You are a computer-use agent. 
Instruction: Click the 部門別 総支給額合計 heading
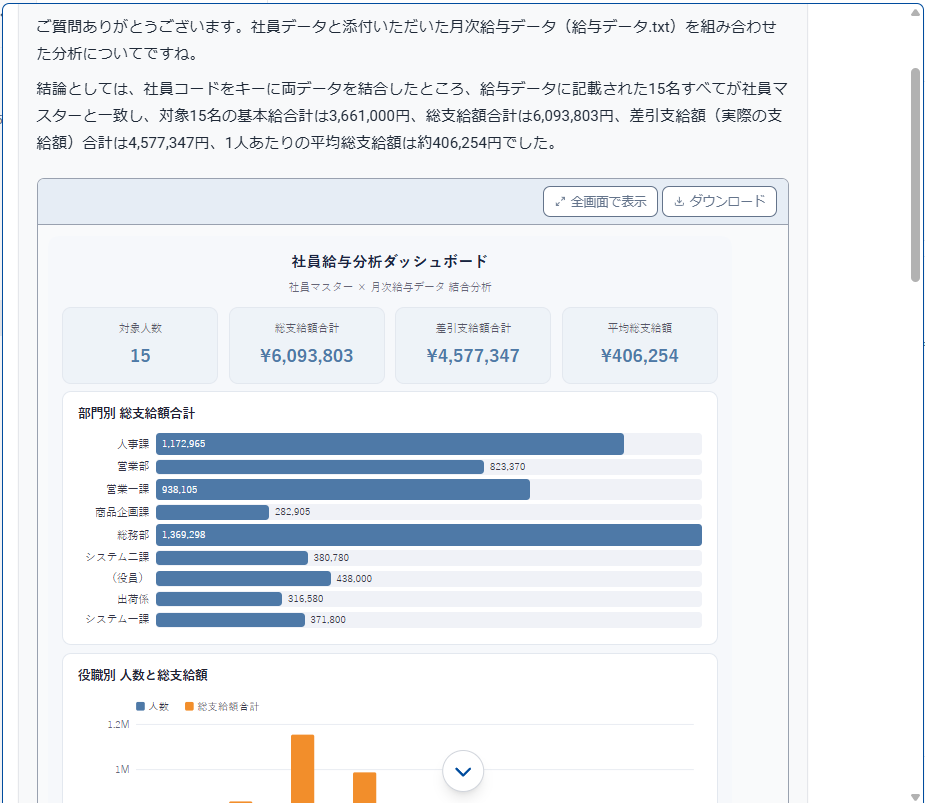pos(136,414)
